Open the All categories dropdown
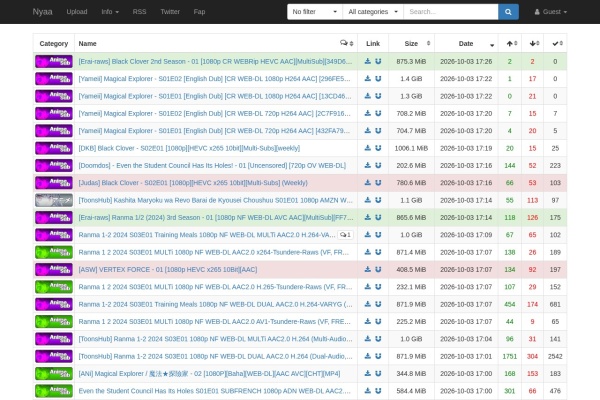The height and width of the screenshot is (400, 600). [373, 12]
